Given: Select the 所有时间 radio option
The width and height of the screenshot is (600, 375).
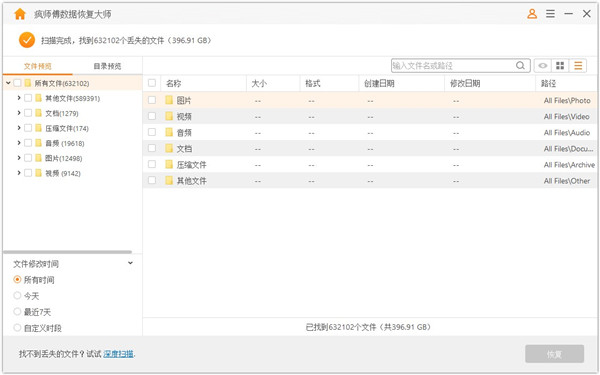Looking at the screenshot, I should click(x=17, y=280).
